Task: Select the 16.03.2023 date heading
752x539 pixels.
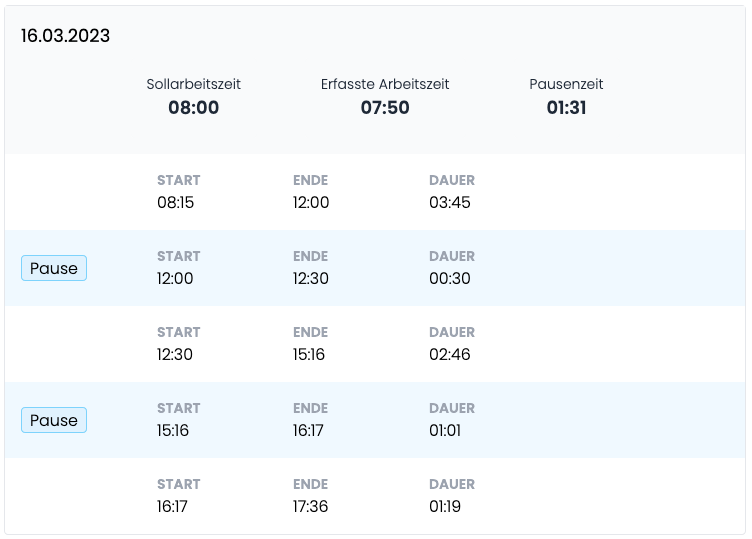Action: tap(65, 35)
